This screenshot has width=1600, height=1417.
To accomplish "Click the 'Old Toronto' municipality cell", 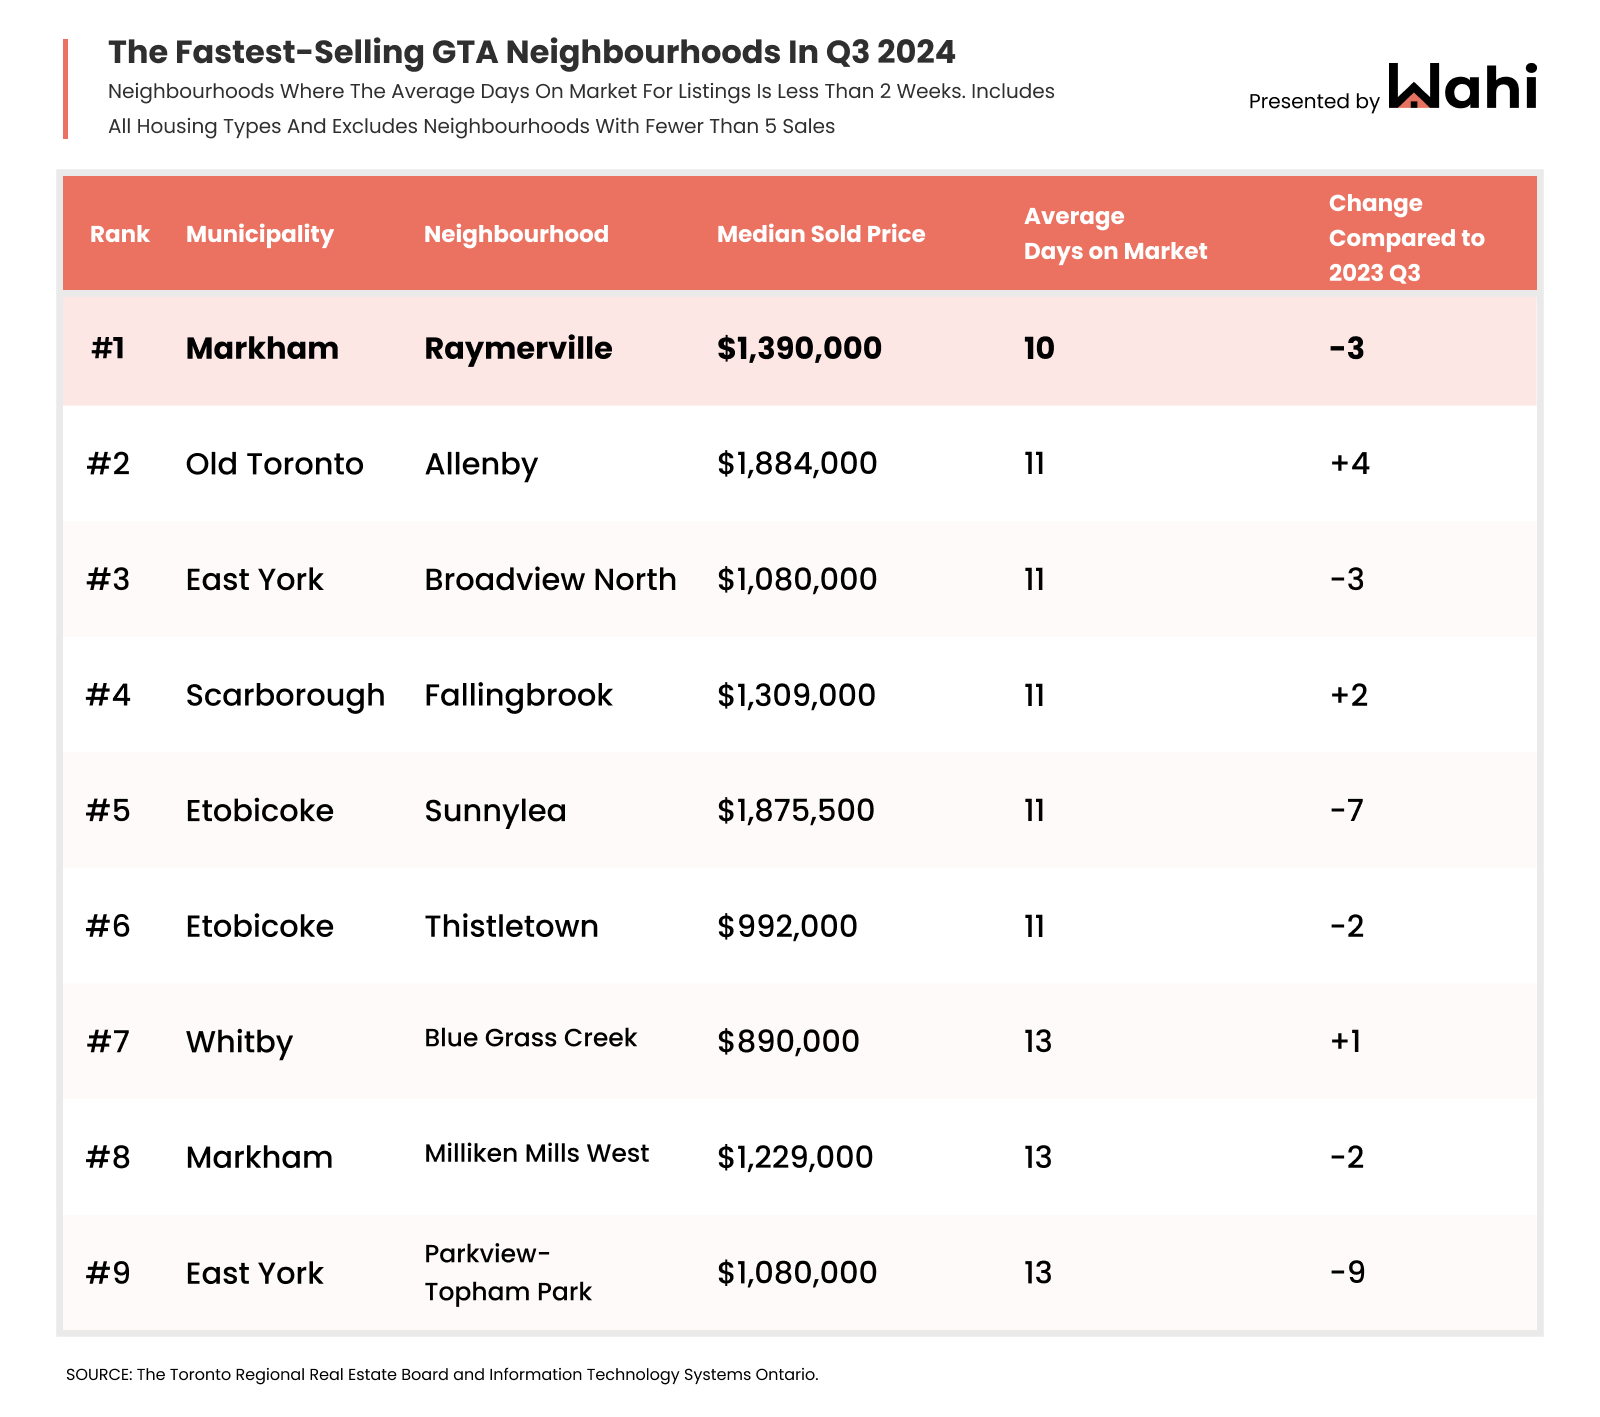I will click(275, 464).
